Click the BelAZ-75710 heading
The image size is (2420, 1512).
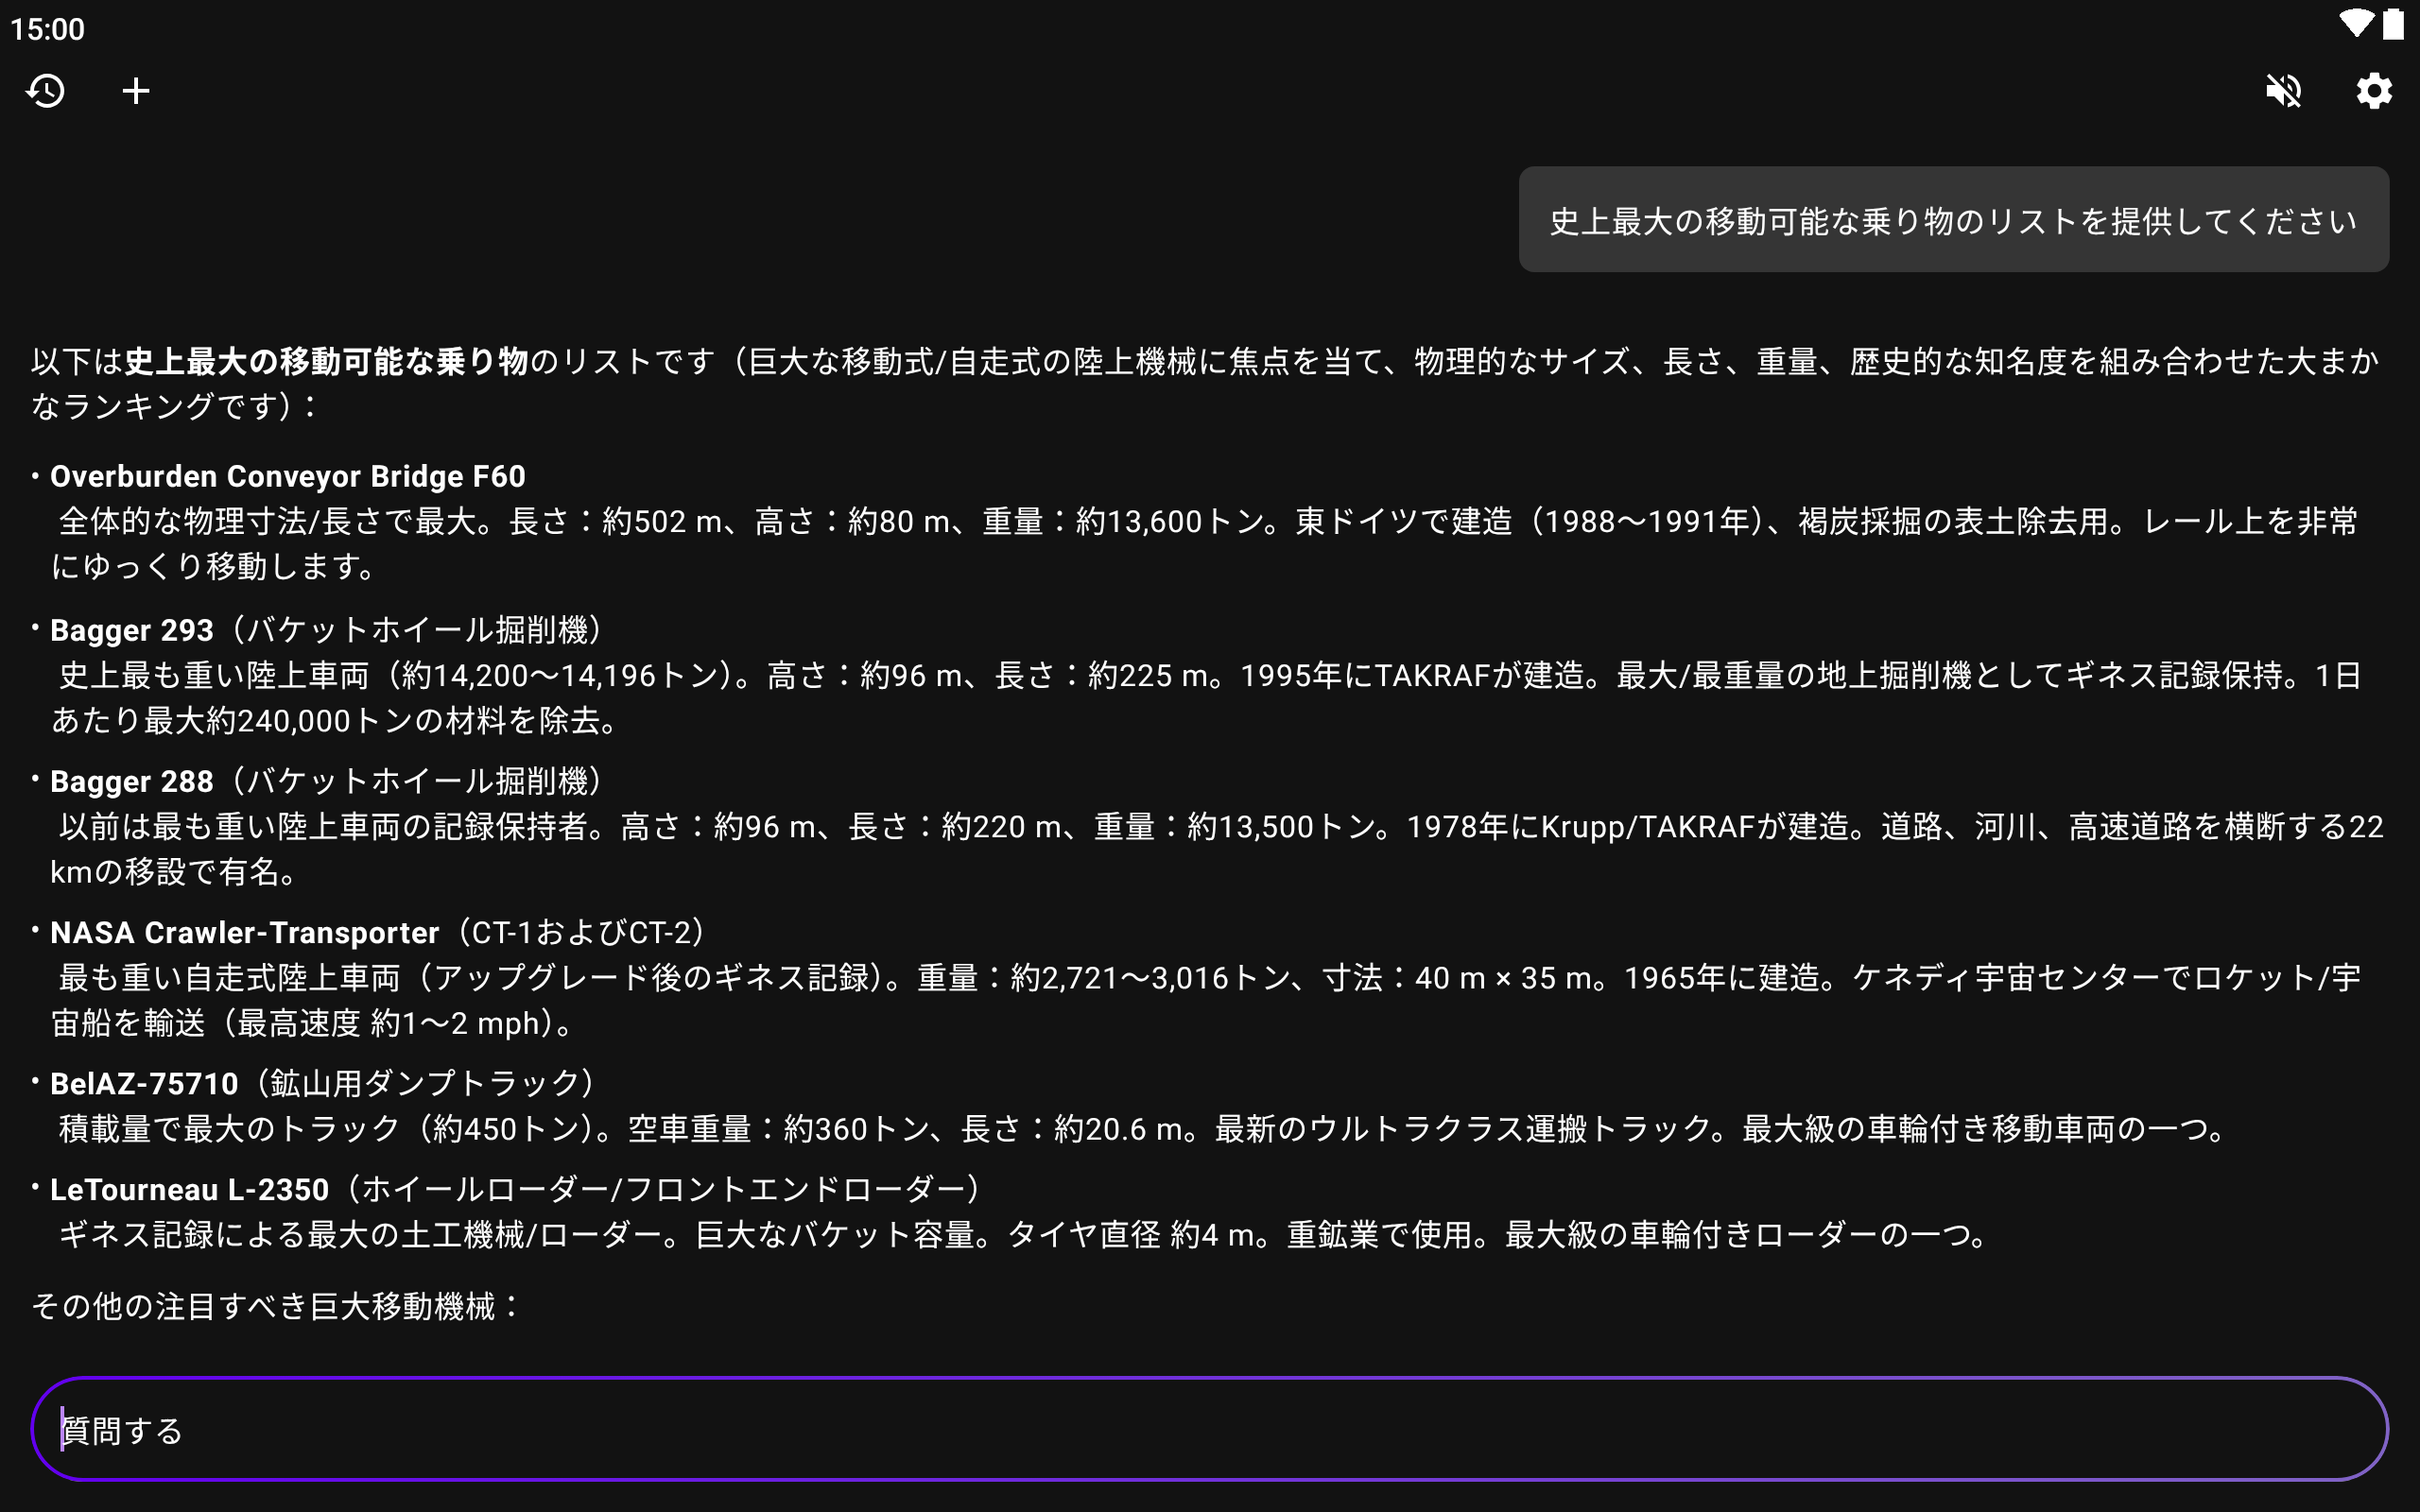tap(145, 1083)
